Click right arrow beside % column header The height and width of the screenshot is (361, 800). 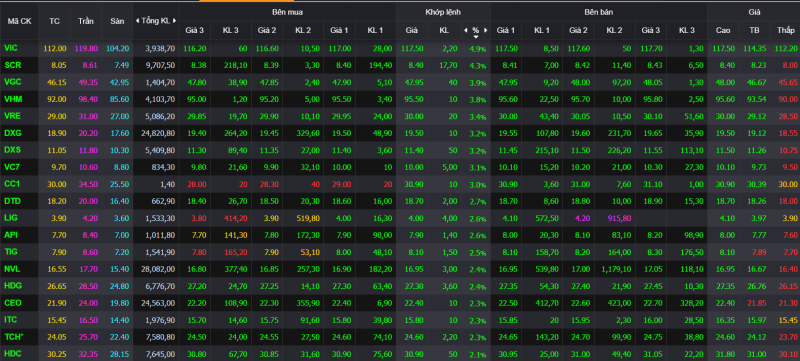(x=485, y=30)
